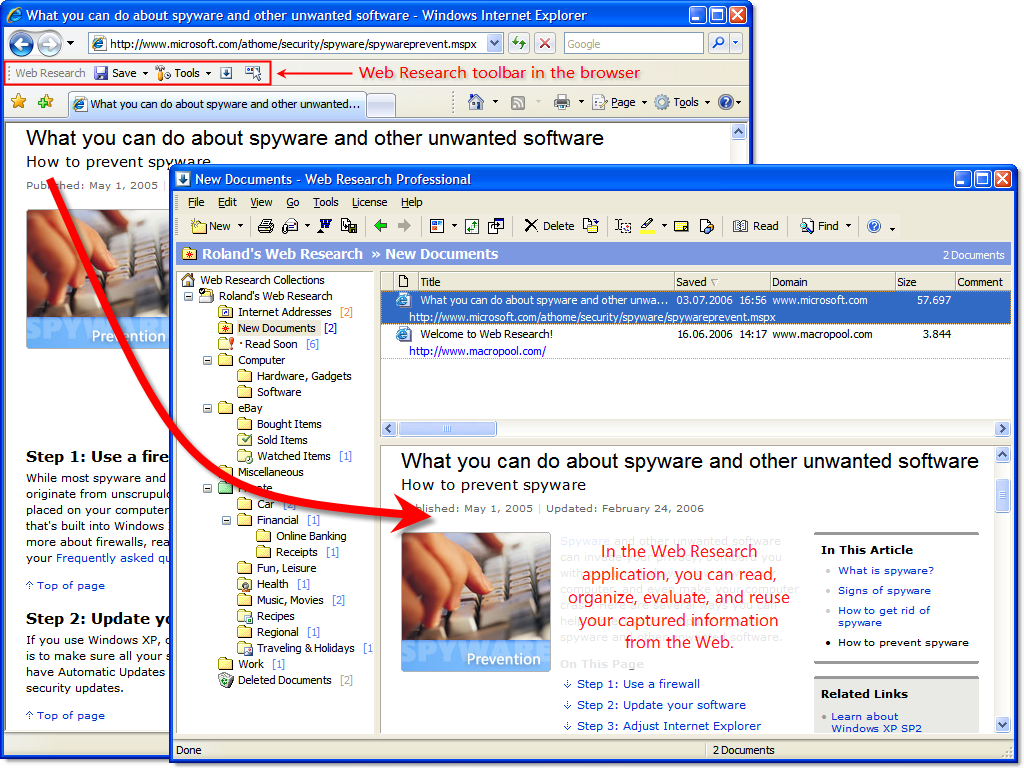Select Read Soon in the tree
Viewport: 1024px width, 768px height.
coord(271,344)
